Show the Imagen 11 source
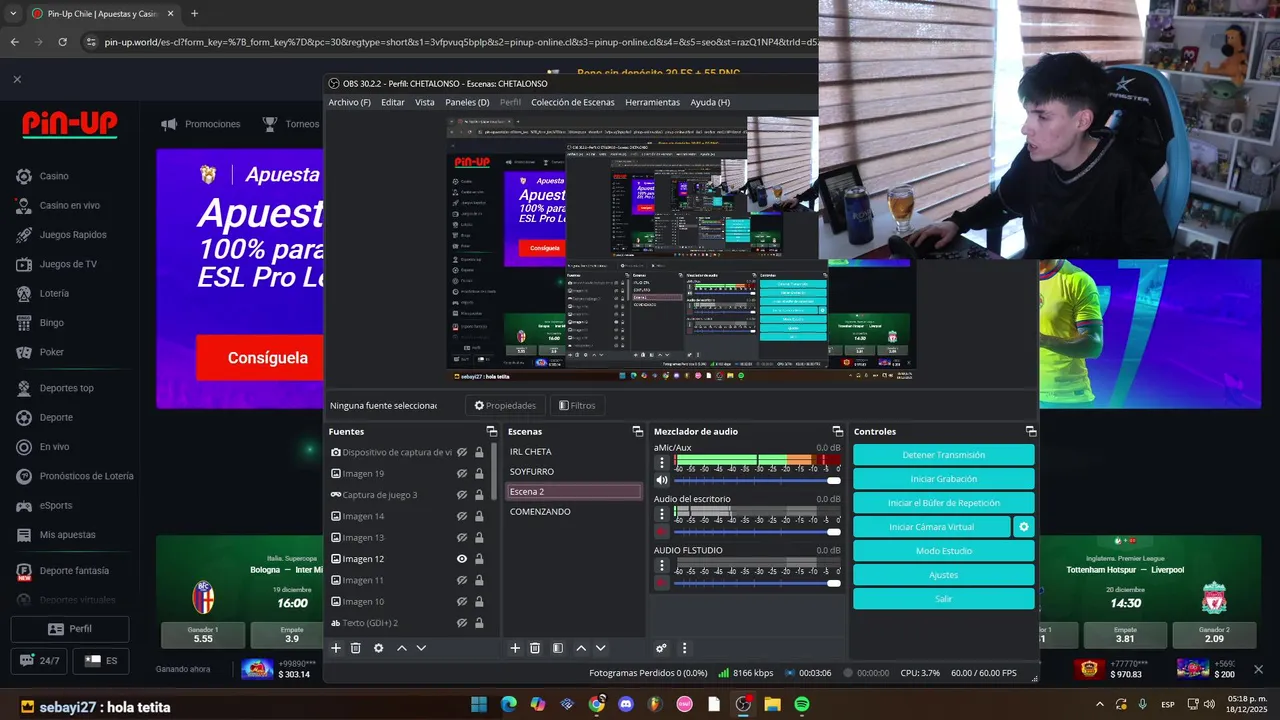Screen dimensions: 1280x720 coord(462,580)
